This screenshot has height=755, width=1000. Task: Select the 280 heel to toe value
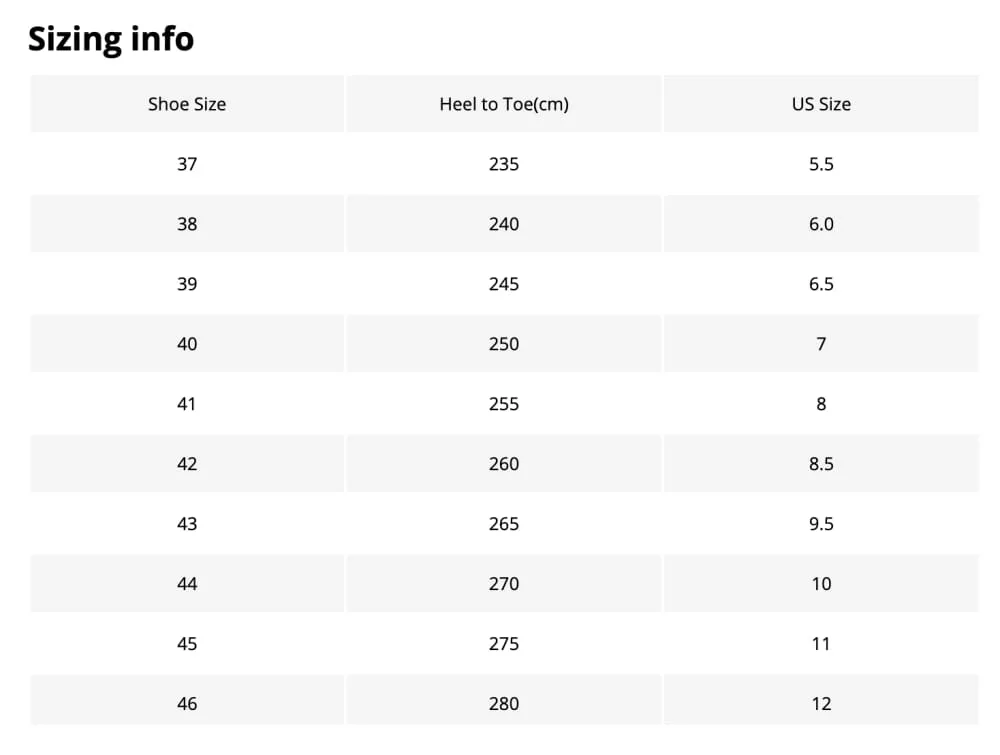tap(504, 704)
